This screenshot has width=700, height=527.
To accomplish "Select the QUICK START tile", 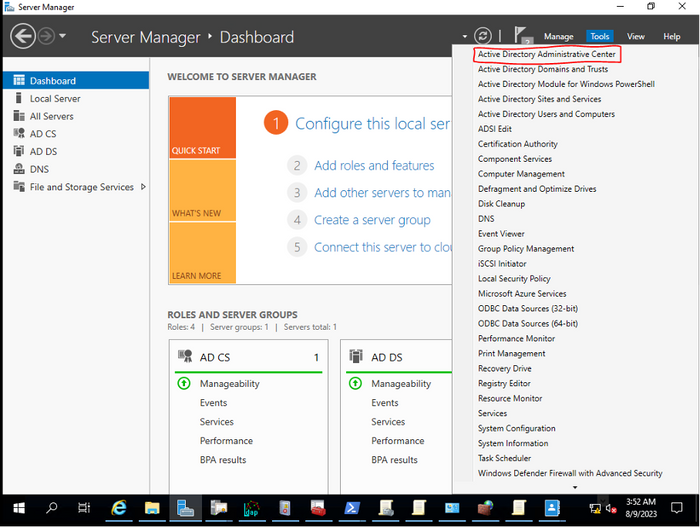I will point(203,128).
